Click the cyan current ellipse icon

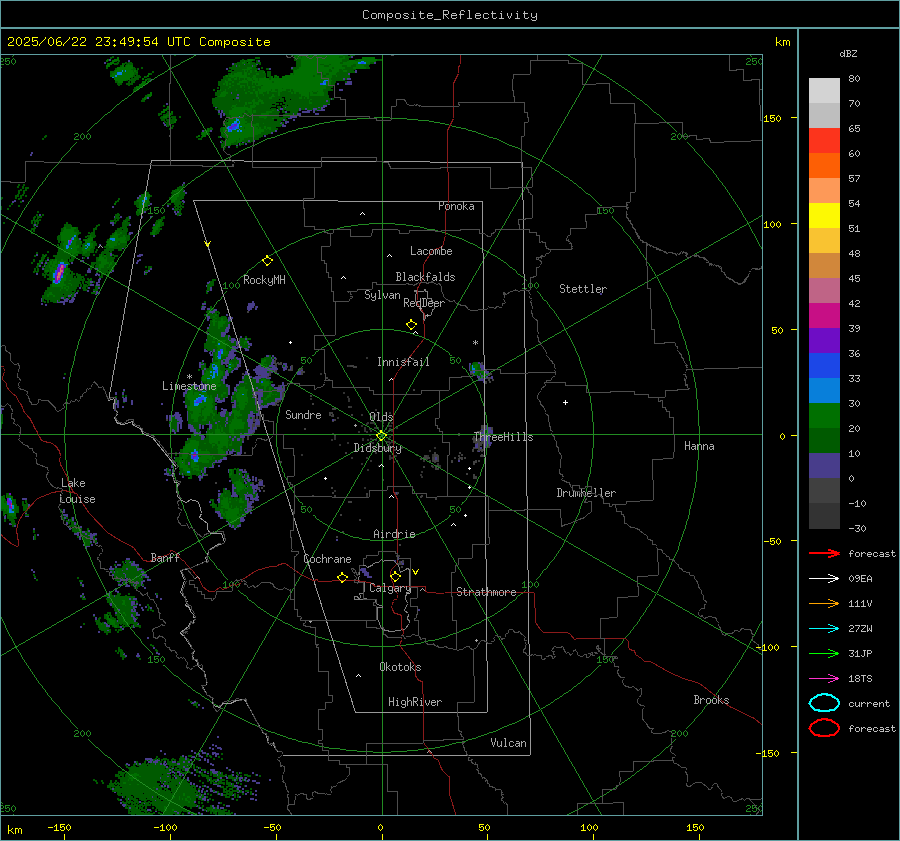(824, 703)
